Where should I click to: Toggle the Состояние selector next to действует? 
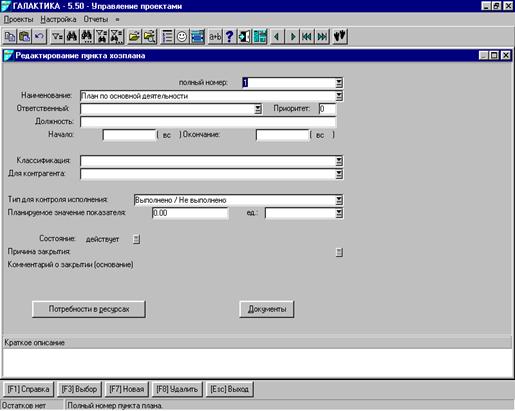(136, 239)
